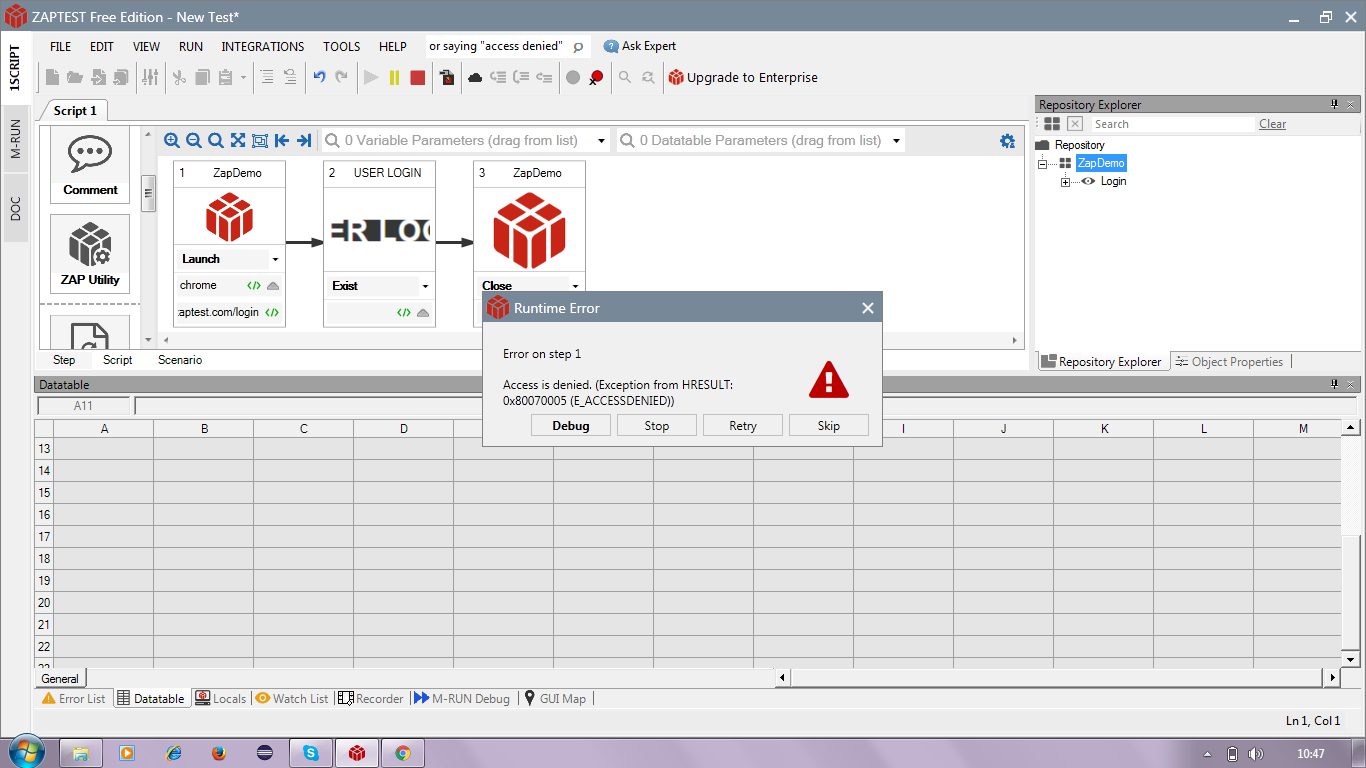Click the Run play button
Viewport: 1366px width, 768px height.
pos(371,77)
